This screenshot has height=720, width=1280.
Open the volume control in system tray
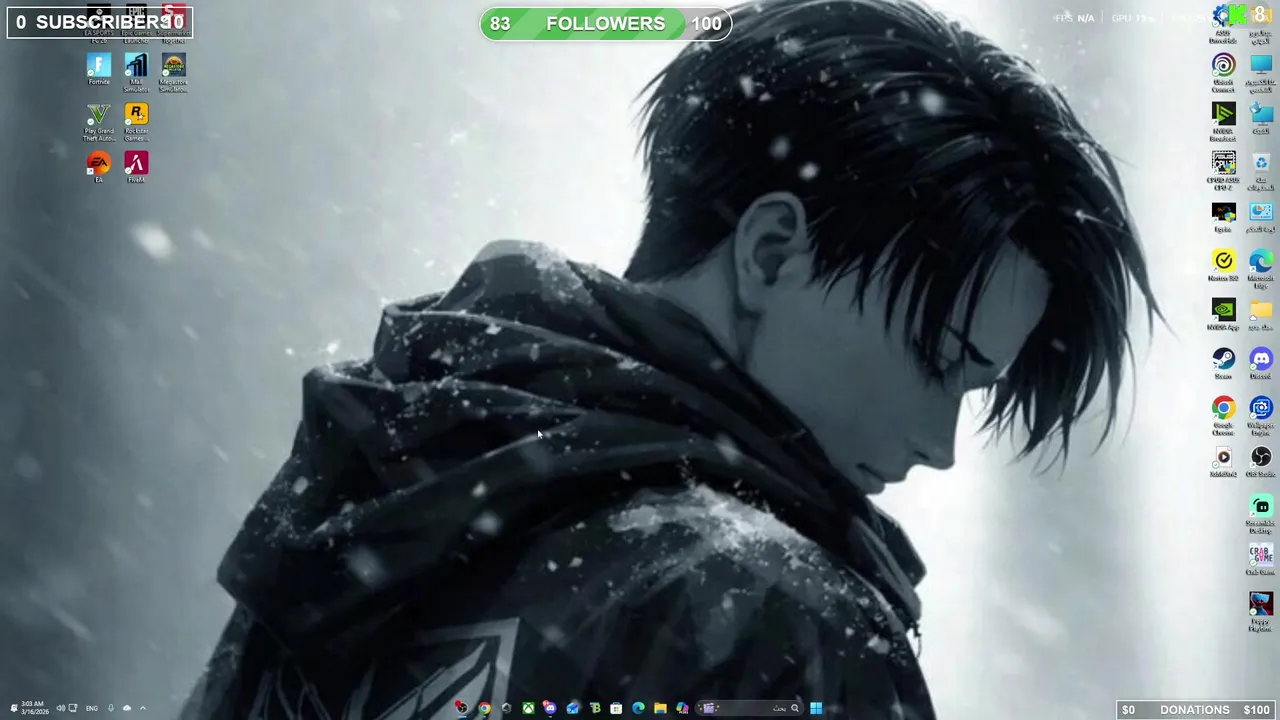point(60,708)
